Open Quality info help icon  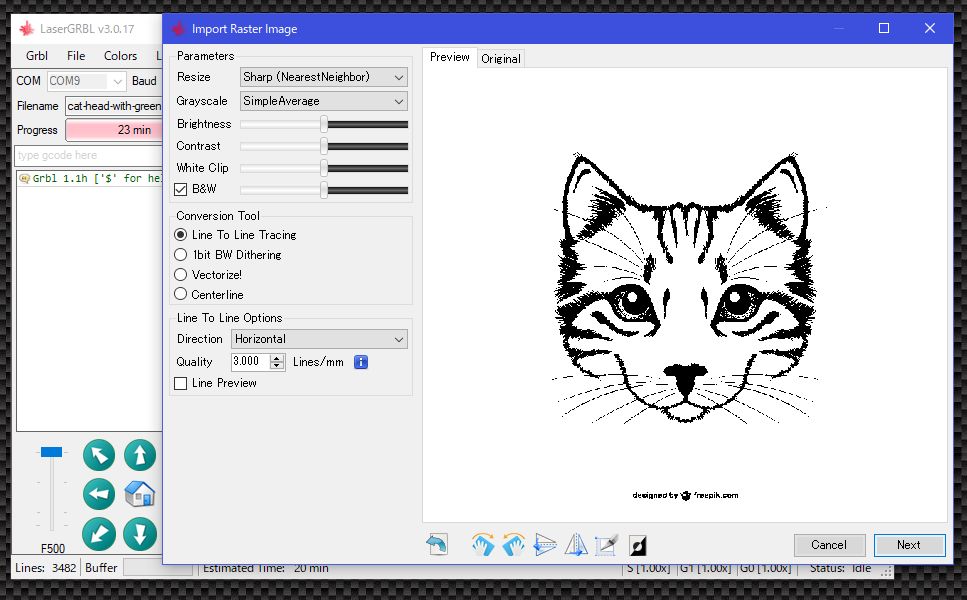pyautogui.click(x=361, y=362)
